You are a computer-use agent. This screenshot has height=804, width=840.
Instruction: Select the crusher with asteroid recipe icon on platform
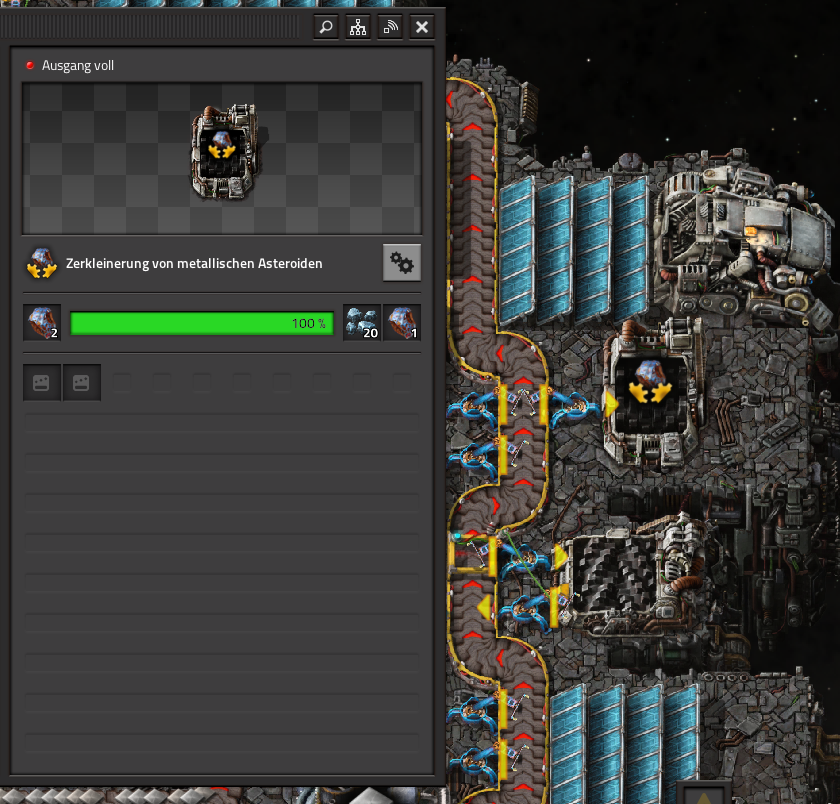(651, 394)
